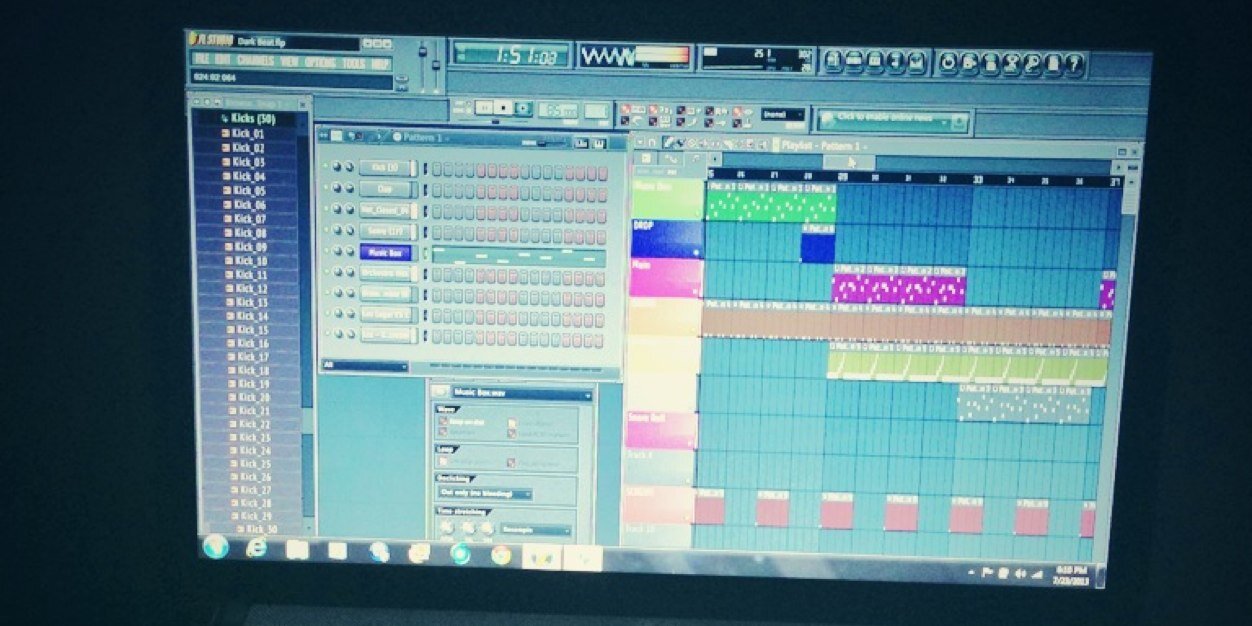Click the key-shaped round icon in top toolbar
This screenshot has height=626, width=1252.
point(1031,63)
